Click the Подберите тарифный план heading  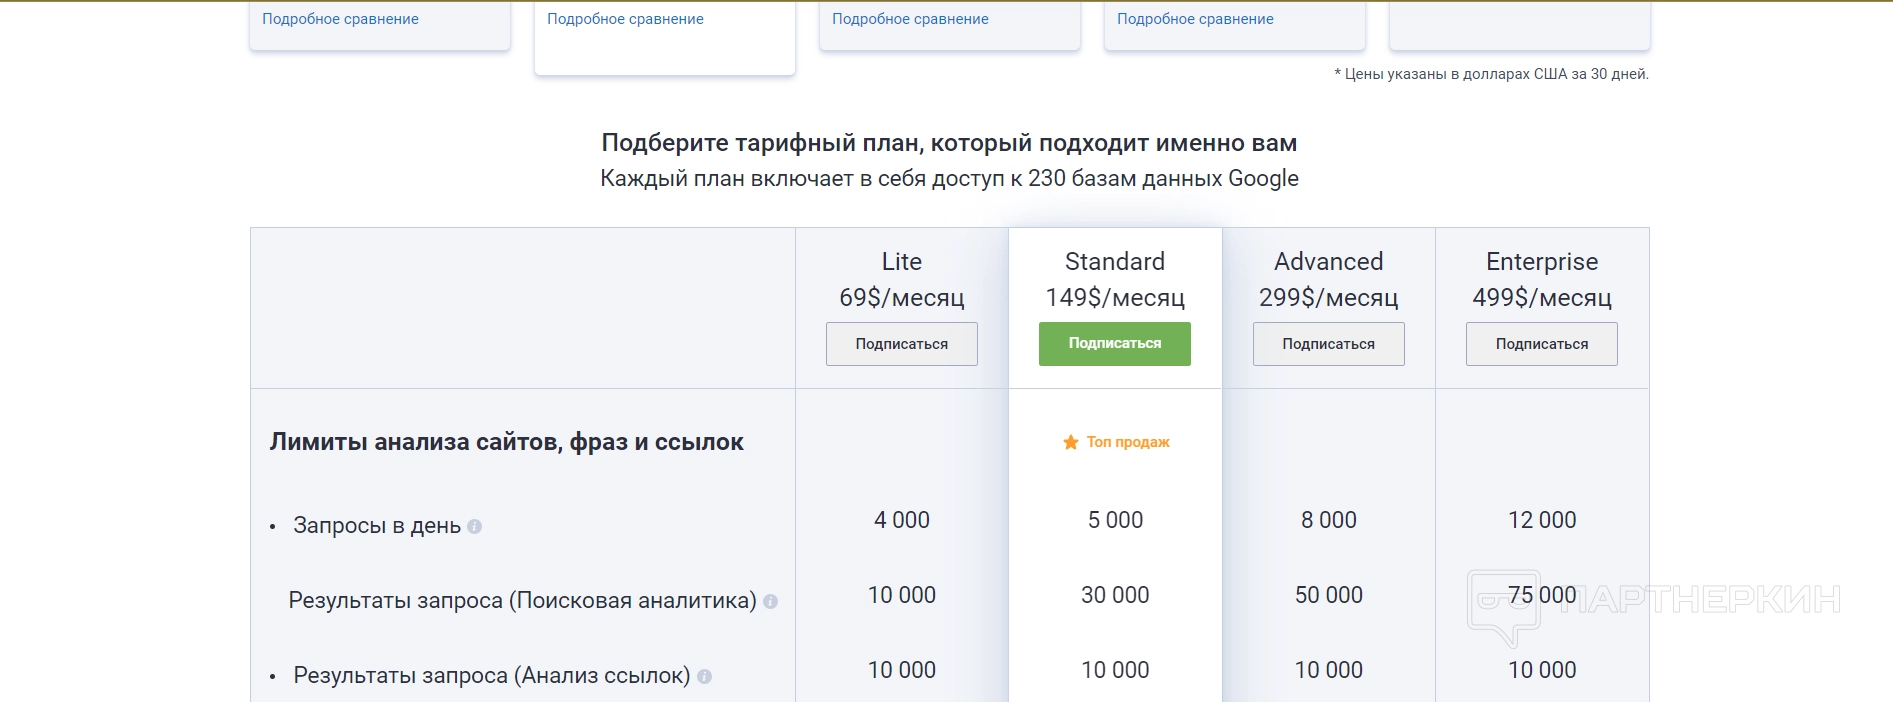click(949, 143)
